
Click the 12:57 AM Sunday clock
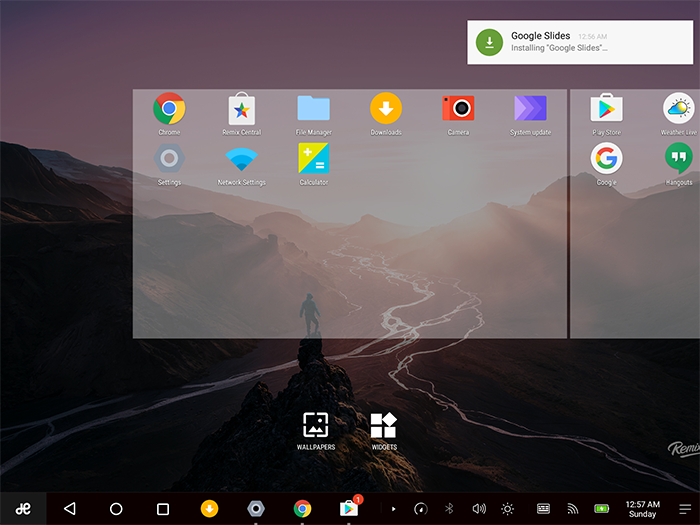[642, 509]
